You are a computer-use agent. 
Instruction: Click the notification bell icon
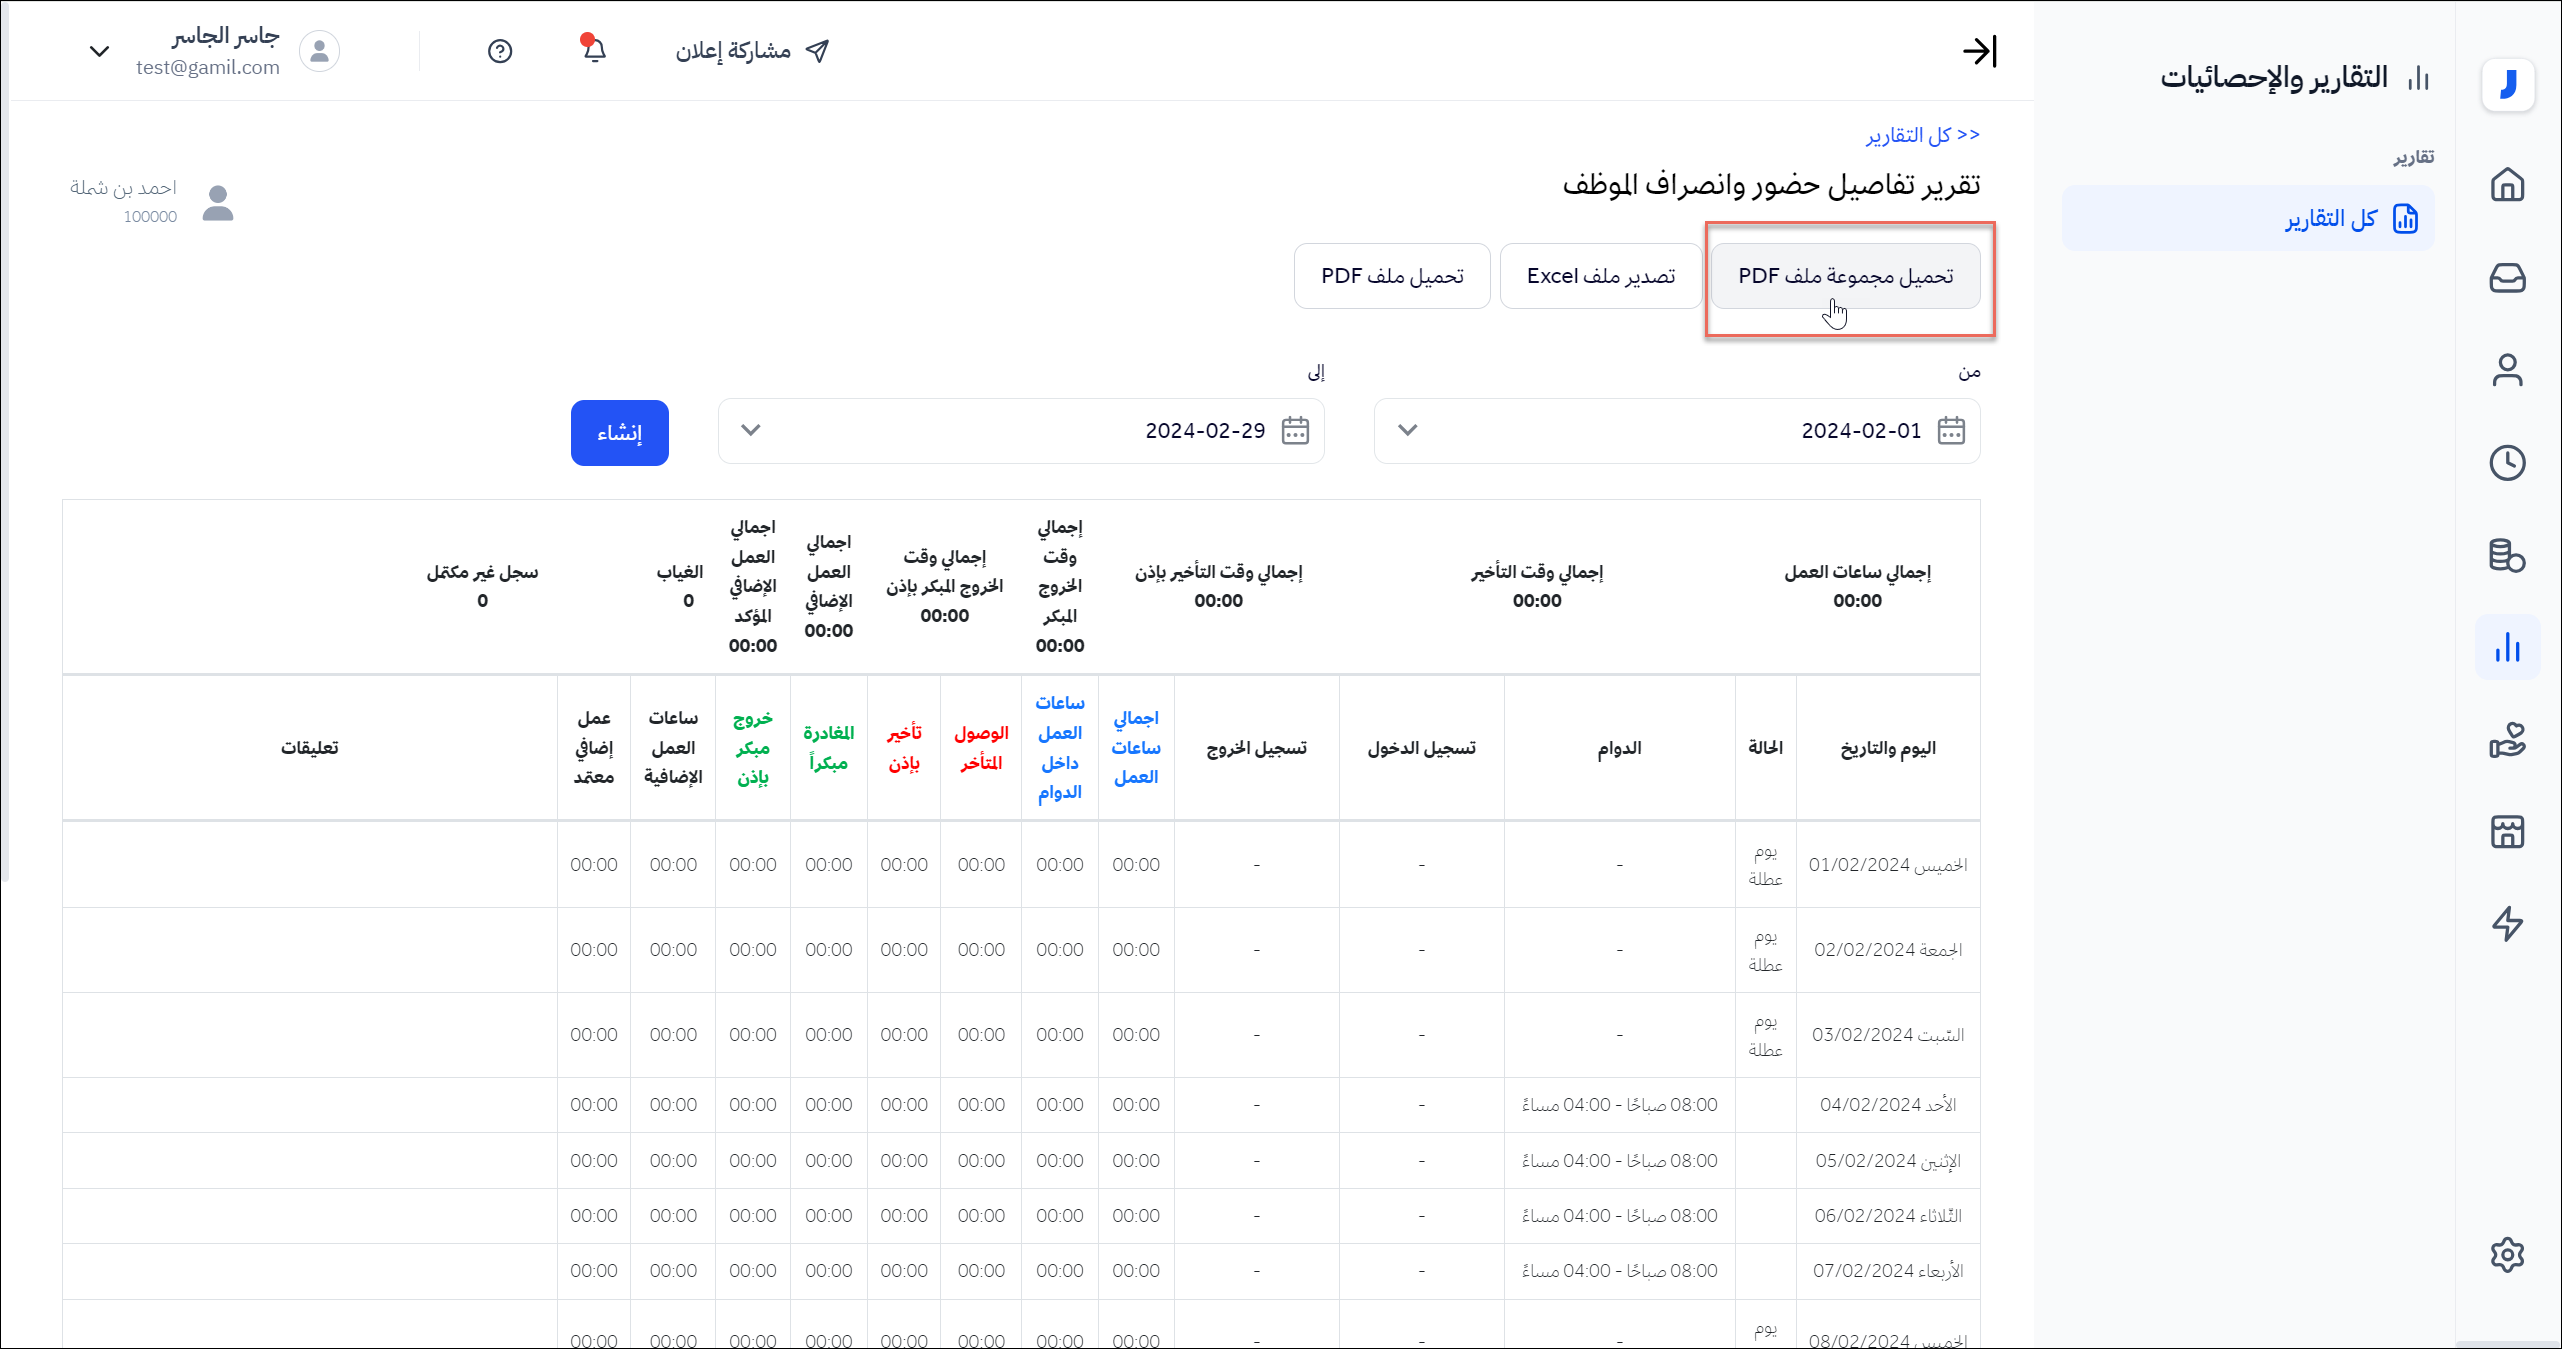(x=594, y=50)
